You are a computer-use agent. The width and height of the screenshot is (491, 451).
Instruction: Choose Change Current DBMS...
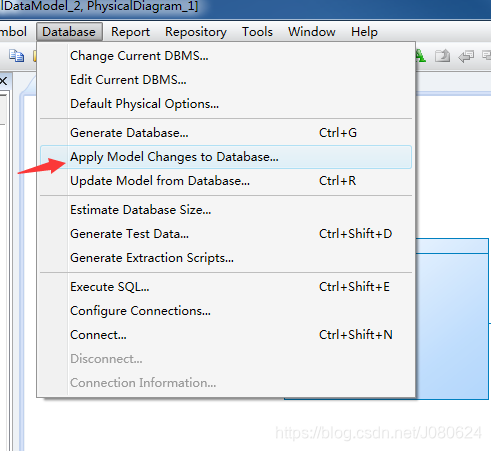pyautogui.click(x=226, y=56)
